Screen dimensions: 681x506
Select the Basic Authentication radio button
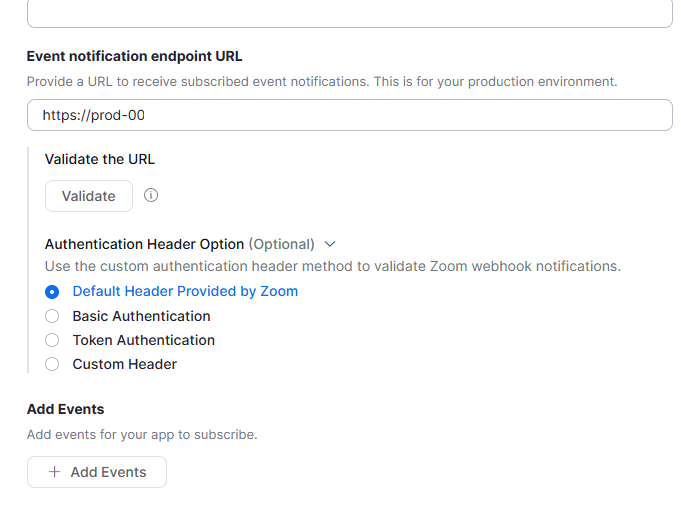point(52,316)
